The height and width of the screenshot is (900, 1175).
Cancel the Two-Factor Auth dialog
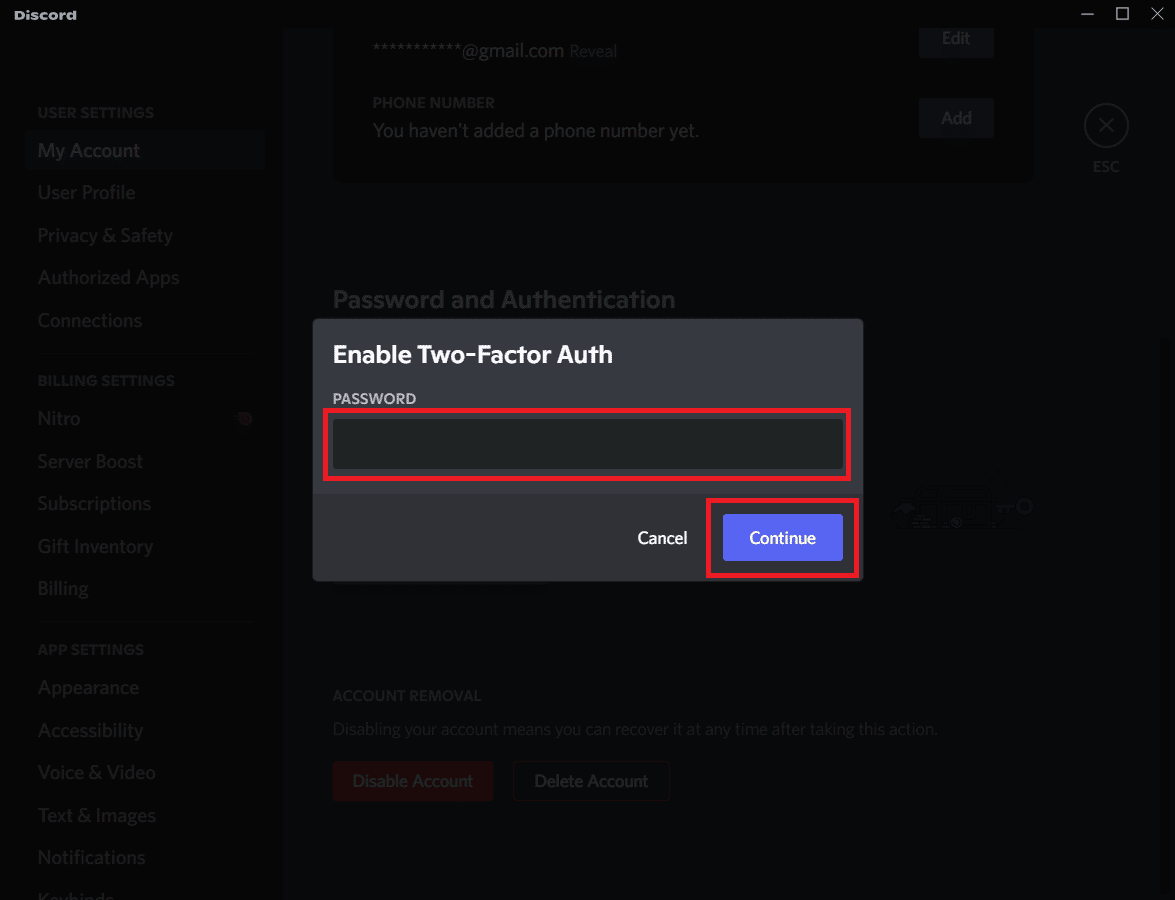point(662,537)
